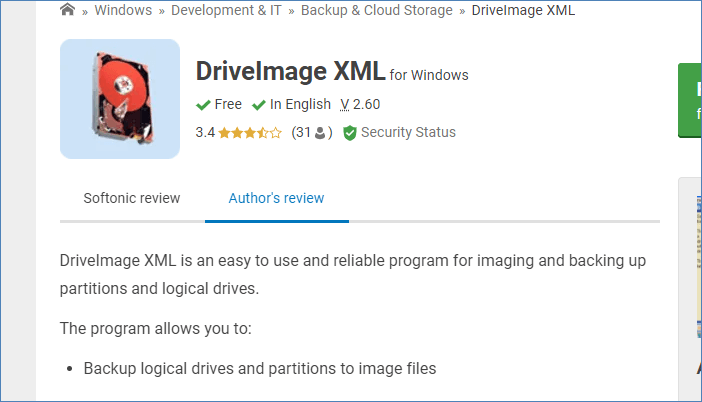Click the green download button at right edge
This screenshot has height=402, width=702.
[690, 100]
